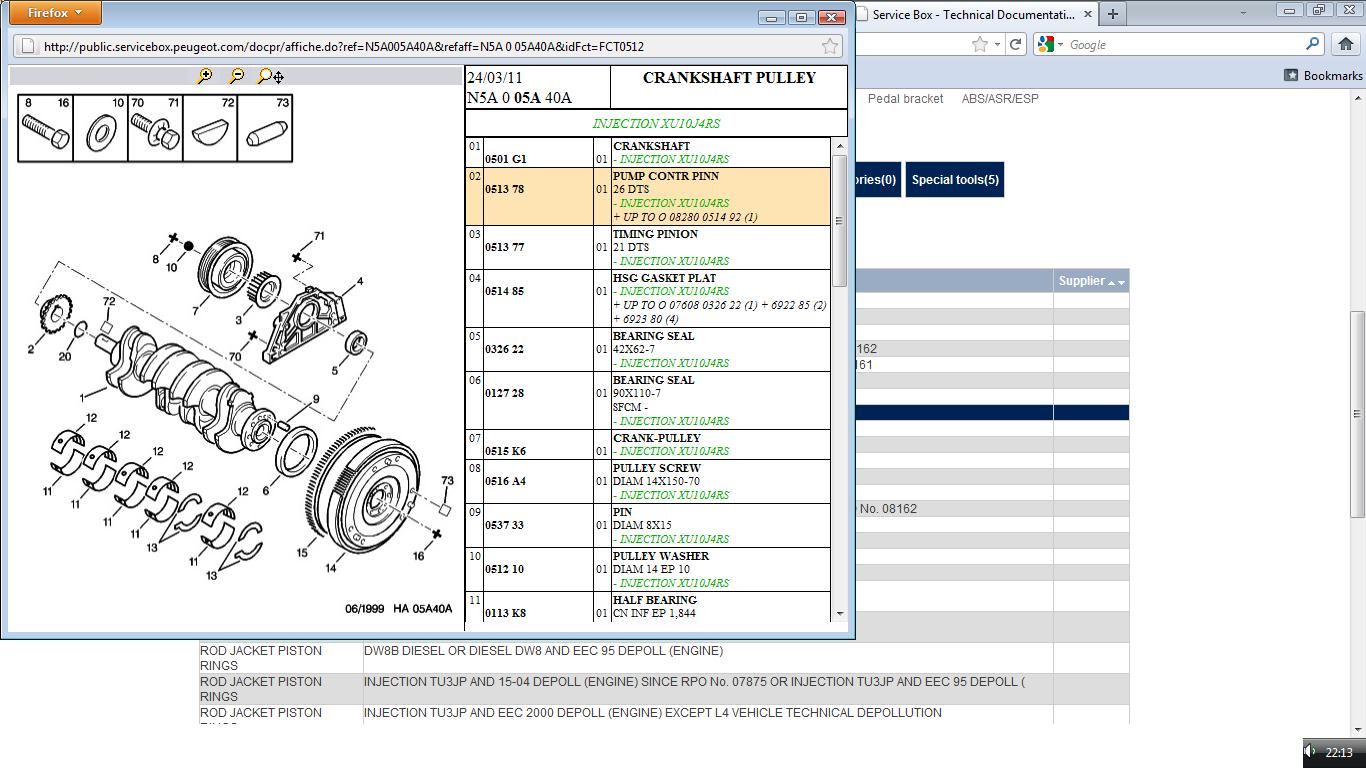Select part number 0537 33 pin
The height and width of the screenshot is (768, 1366).
504,525
